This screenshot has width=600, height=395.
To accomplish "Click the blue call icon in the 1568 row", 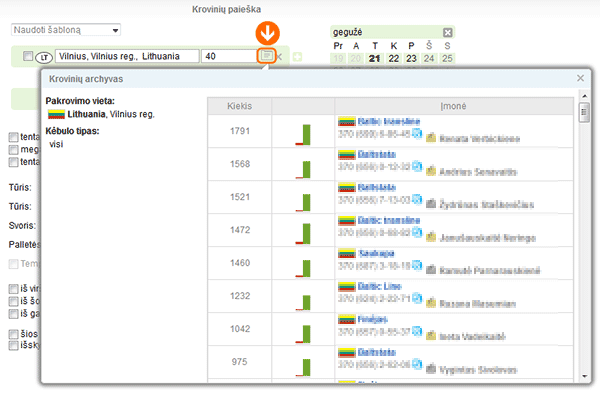I will 417,166.
